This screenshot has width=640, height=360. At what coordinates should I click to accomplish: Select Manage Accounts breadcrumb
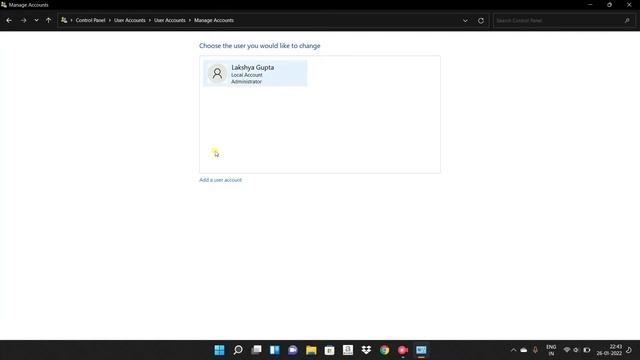click(214, 20)
